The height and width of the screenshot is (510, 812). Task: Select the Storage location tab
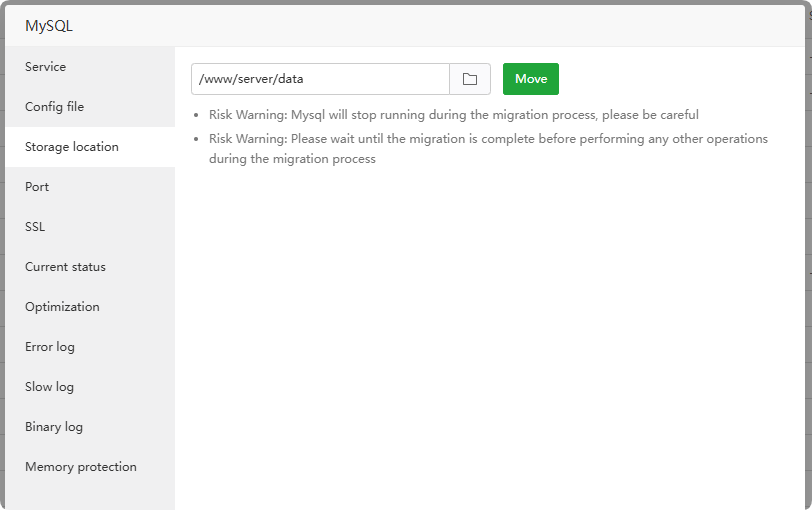(72, 147)
